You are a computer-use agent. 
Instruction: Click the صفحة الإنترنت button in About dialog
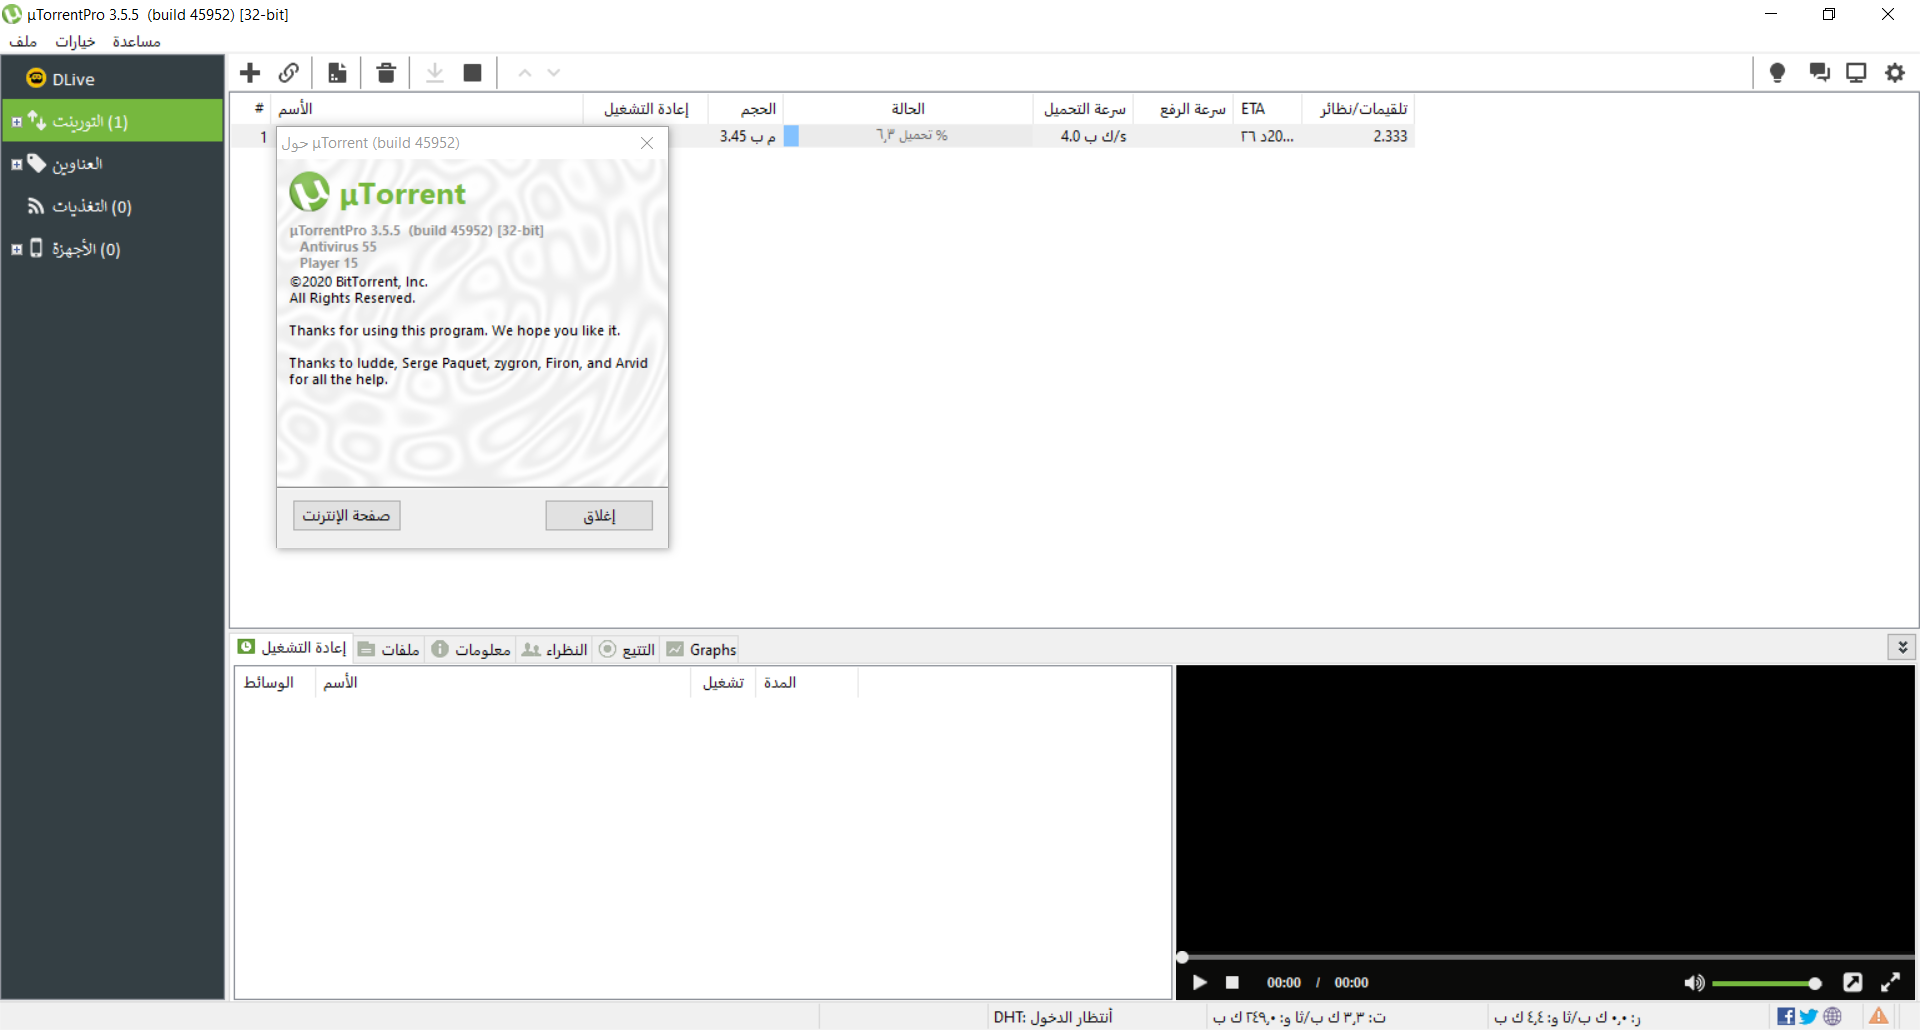tap(346, 515)
